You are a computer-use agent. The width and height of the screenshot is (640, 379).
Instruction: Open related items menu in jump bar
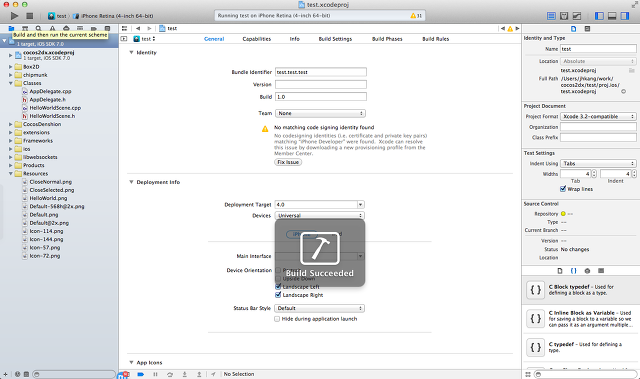coord(124,29)
